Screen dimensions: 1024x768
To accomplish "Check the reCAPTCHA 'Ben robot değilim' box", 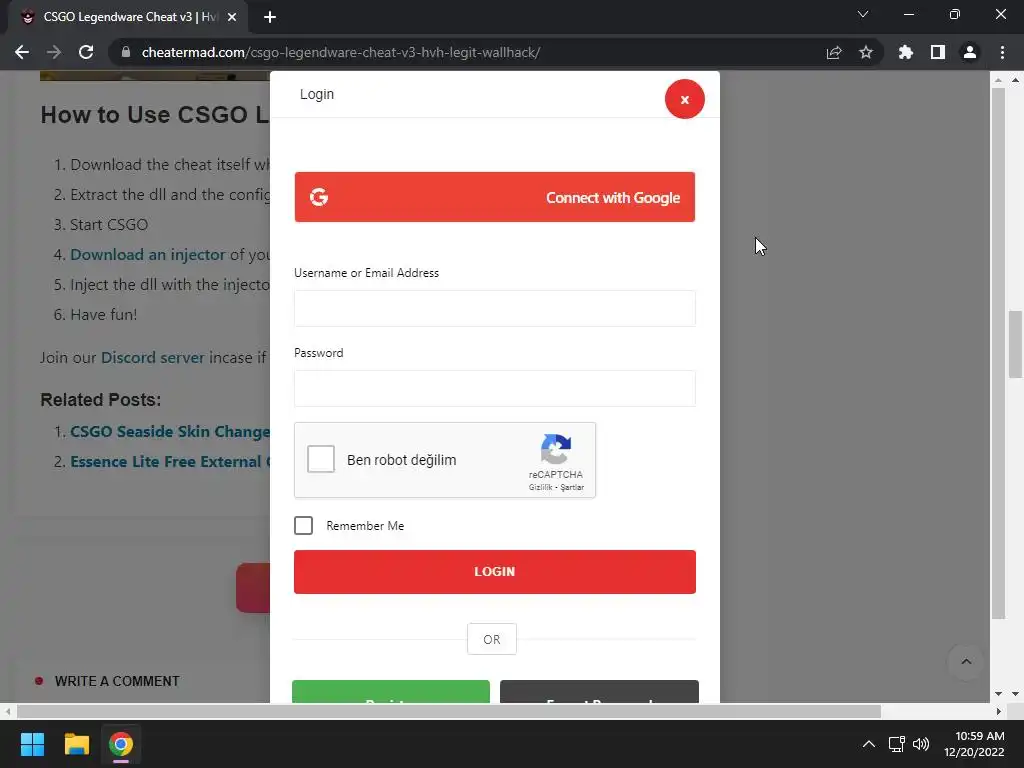I will click(x=321, y=459).
